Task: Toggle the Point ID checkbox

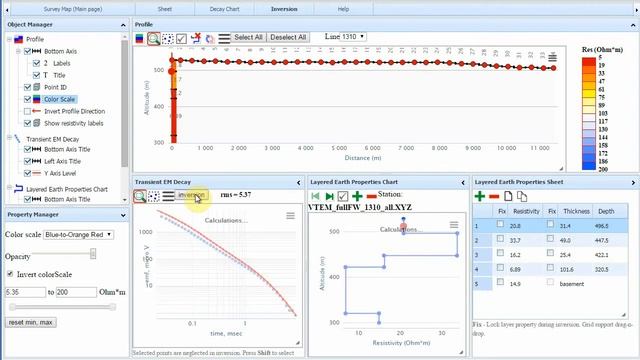Action: click(x=27, y=87)
